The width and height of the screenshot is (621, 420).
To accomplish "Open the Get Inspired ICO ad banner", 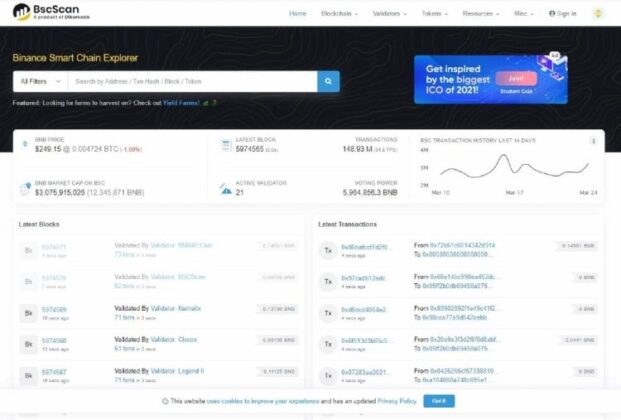I will (491, 79).
